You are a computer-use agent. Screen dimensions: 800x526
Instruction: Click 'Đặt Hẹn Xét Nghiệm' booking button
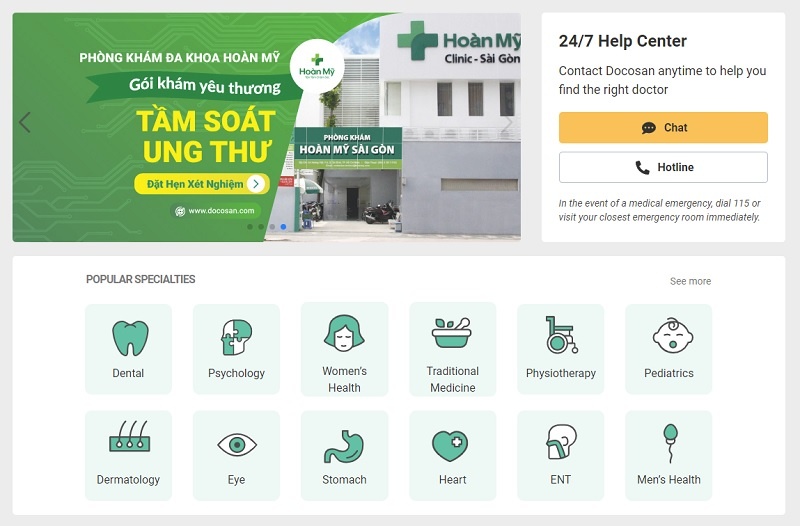(x=202, y=184)
